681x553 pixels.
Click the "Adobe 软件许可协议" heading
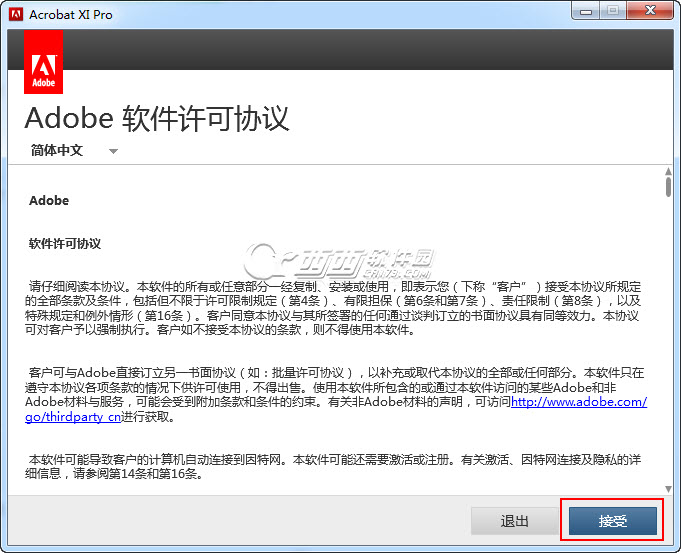click(157, 118)
